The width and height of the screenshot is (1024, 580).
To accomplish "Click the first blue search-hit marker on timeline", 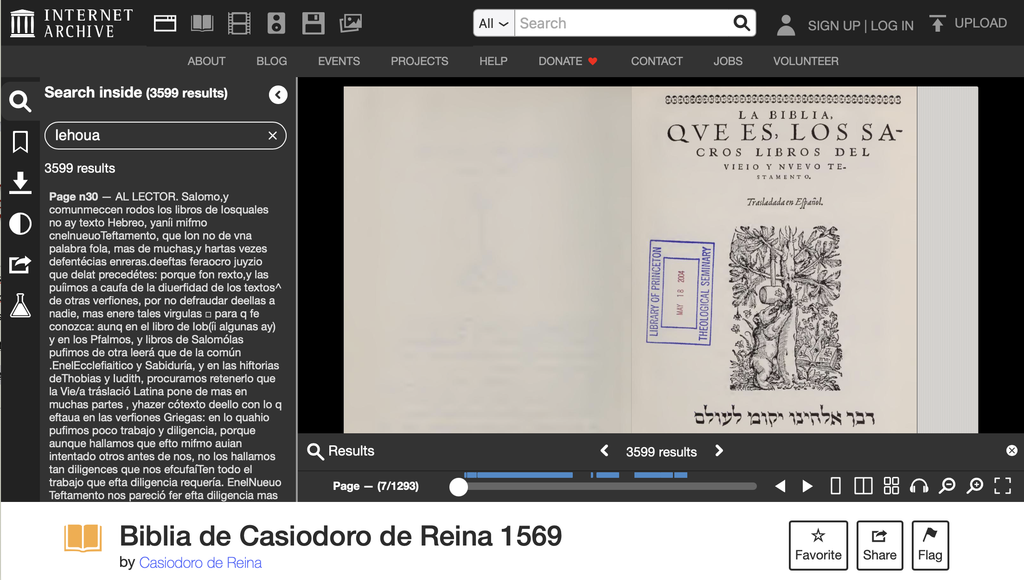I will point(467,475).
